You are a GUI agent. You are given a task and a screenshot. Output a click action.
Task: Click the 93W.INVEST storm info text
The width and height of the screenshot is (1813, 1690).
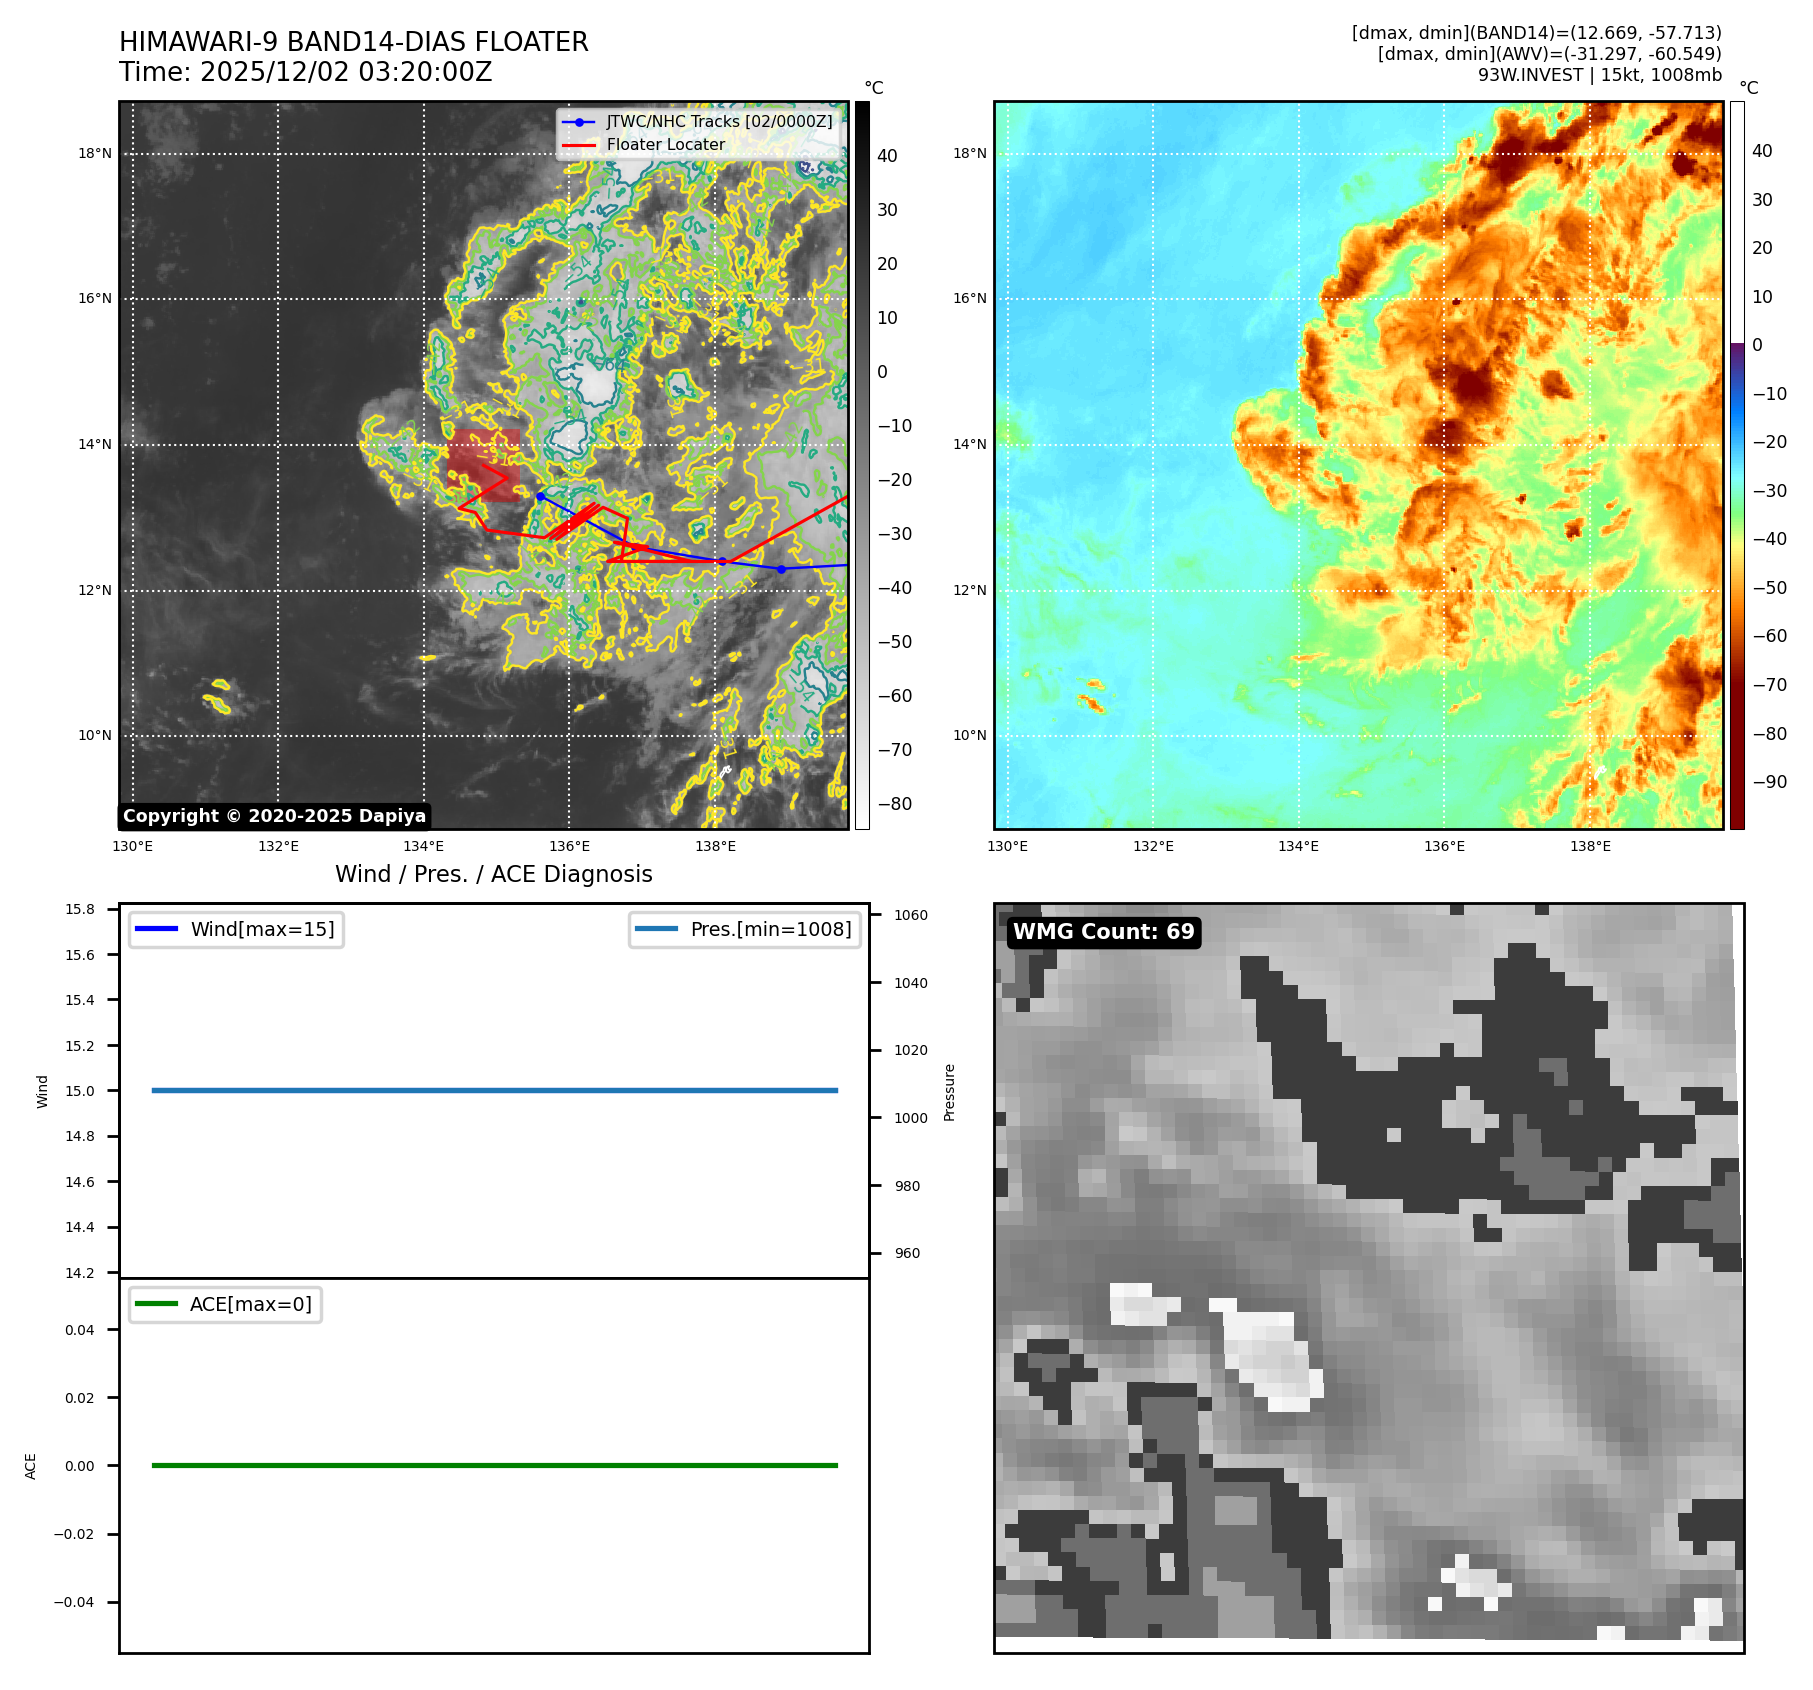click(x=1599, y=75)
